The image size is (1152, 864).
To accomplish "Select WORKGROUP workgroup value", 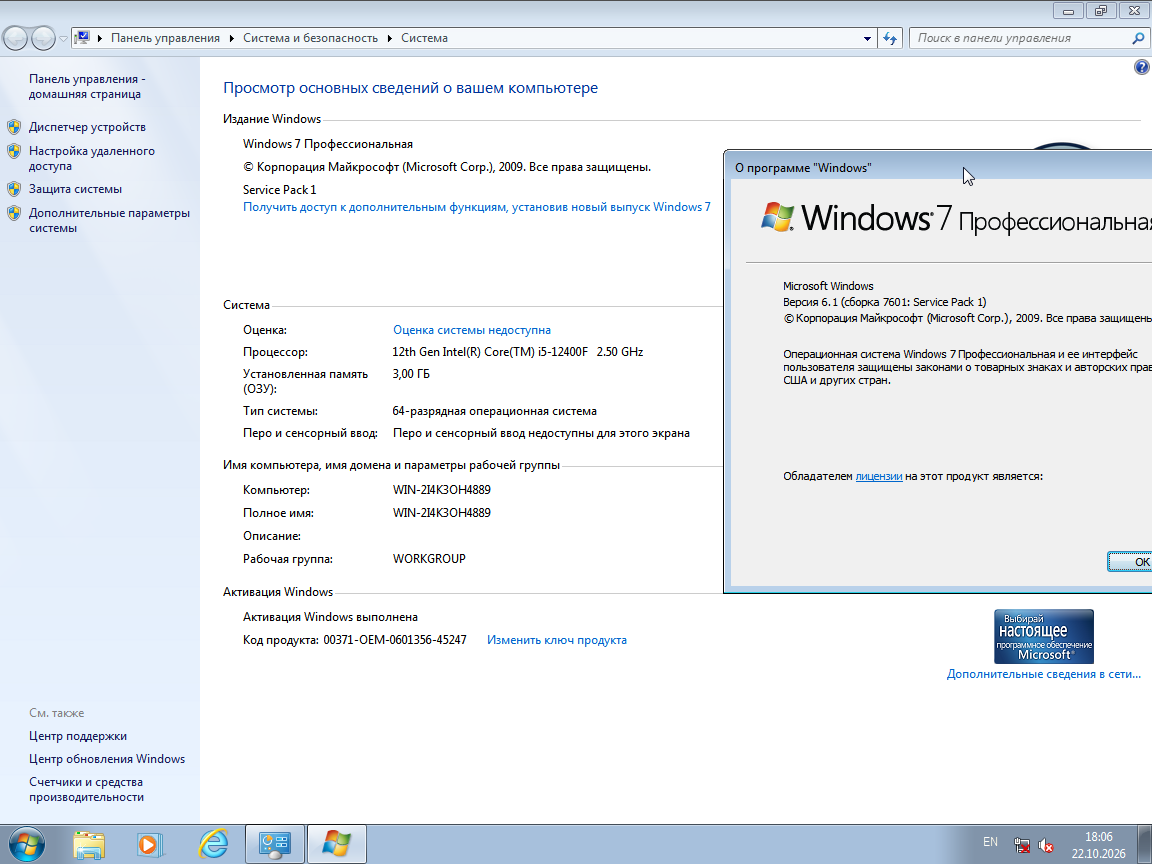I will pos(429,559).
